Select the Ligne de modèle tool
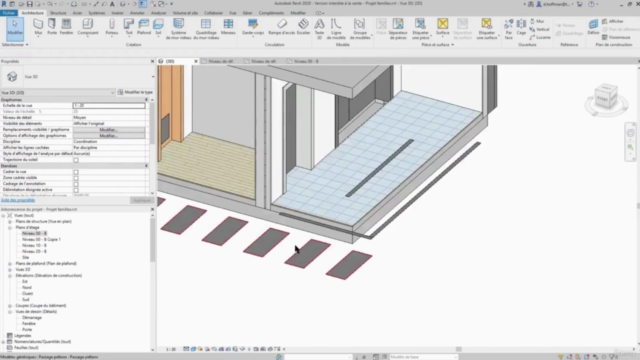 pos(336,29)
